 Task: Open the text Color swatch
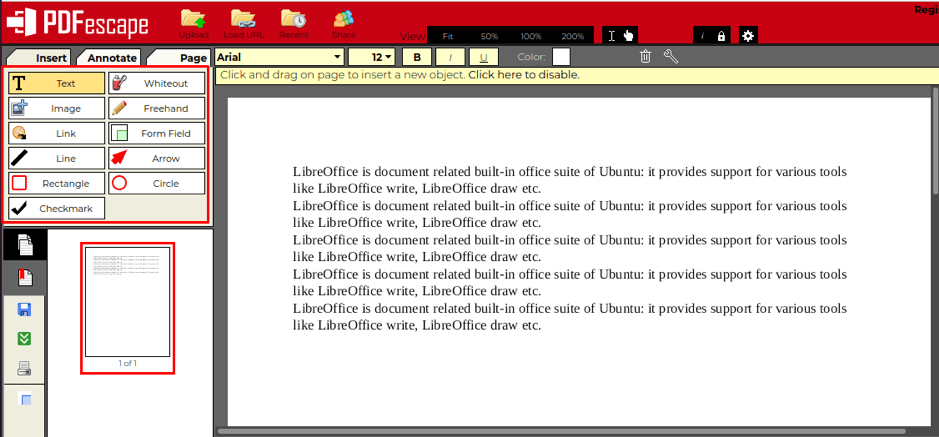(561, 57)
